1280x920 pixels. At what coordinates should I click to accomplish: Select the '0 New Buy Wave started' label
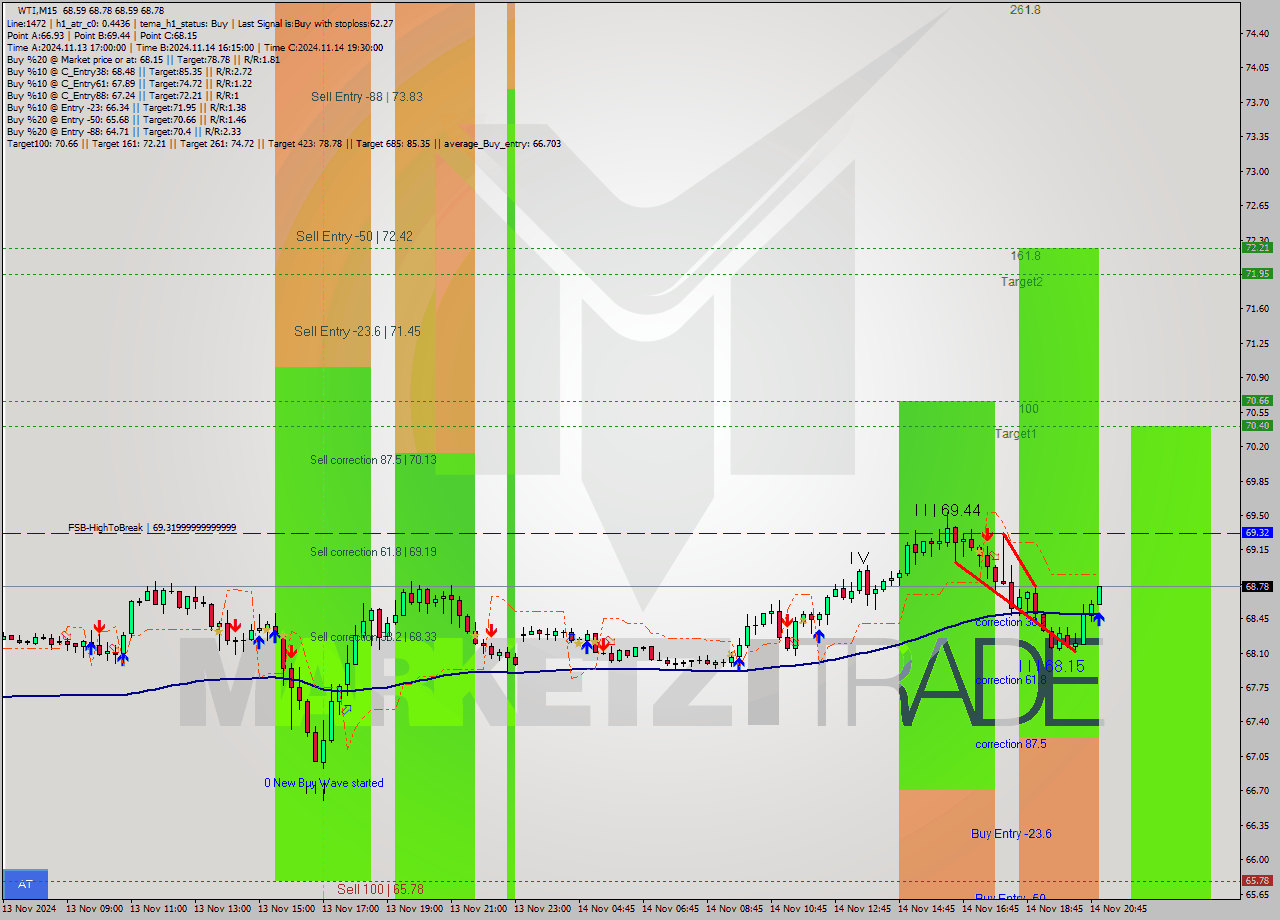tap(323, 783)
